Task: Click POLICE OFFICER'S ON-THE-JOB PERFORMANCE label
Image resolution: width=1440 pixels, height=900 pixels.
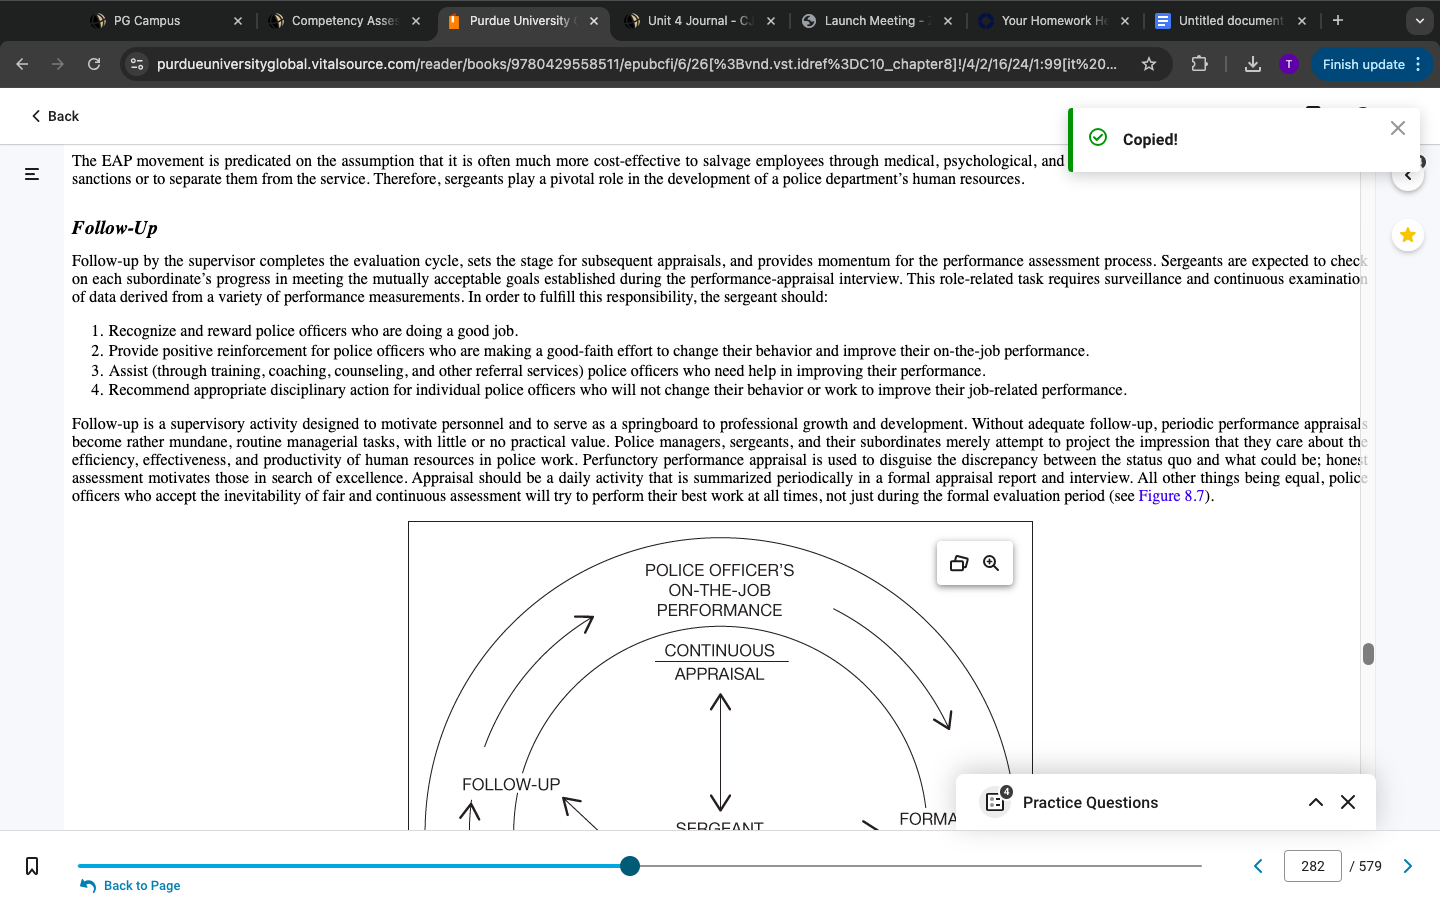Action: tap(719, 590)
